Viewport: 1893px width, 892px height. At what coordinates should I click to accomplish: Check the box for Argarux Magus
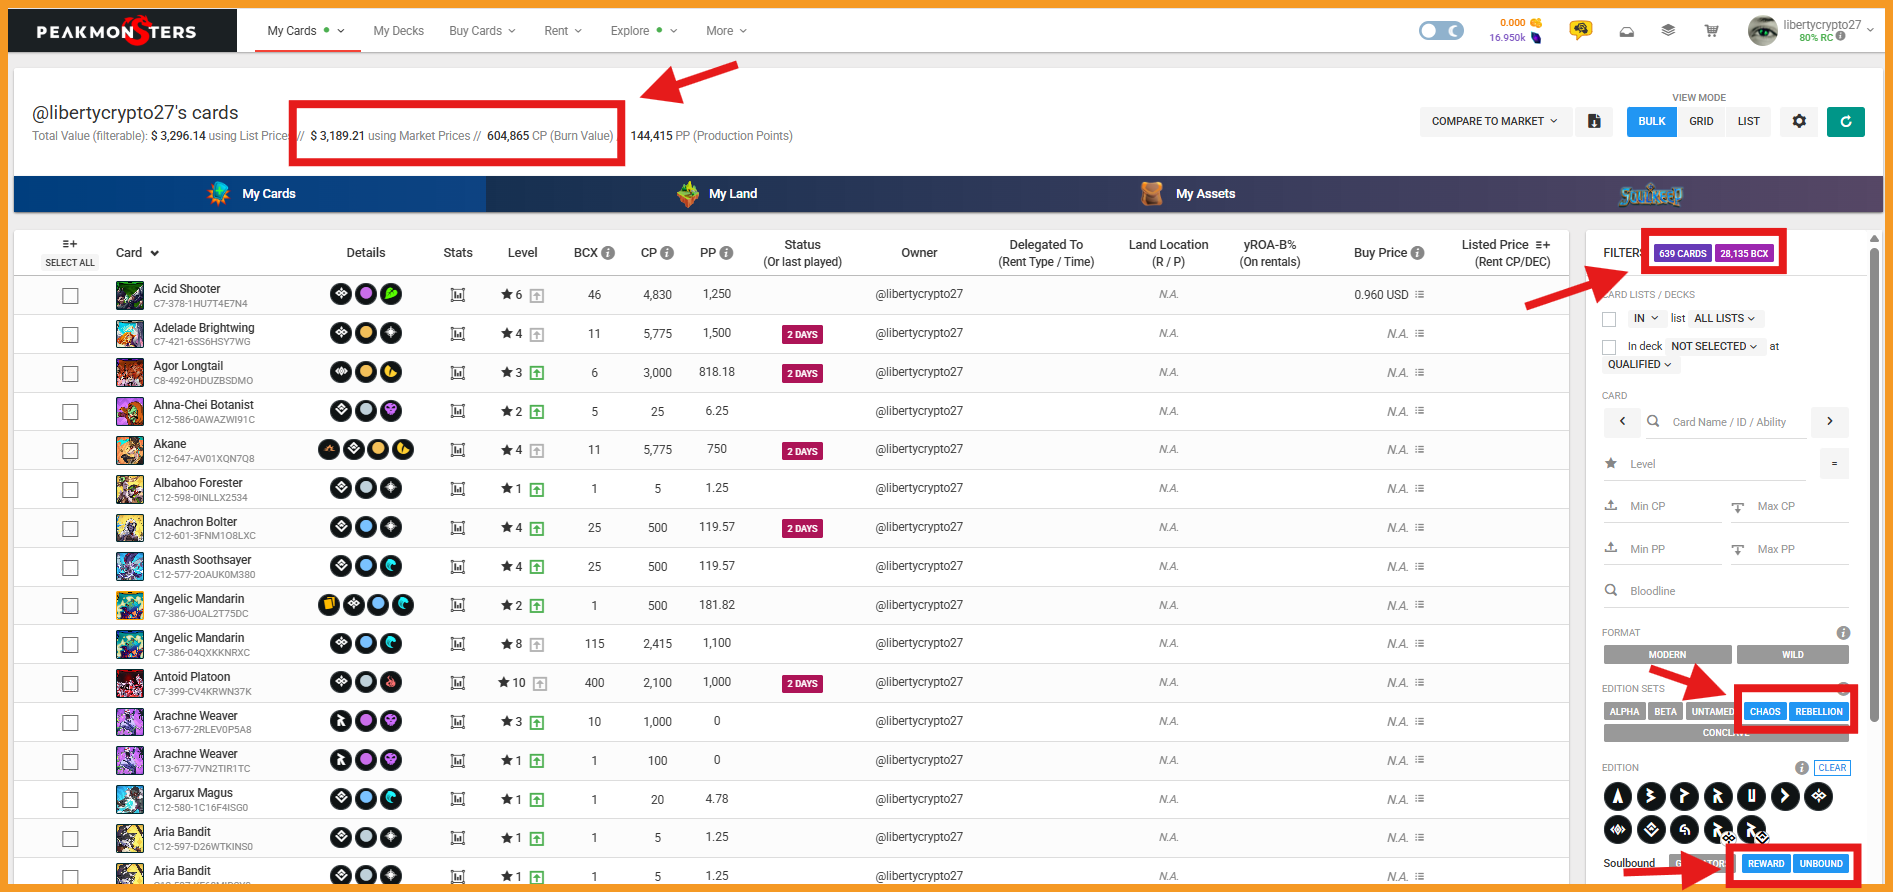pyautogui.click(x=70, y=800)
